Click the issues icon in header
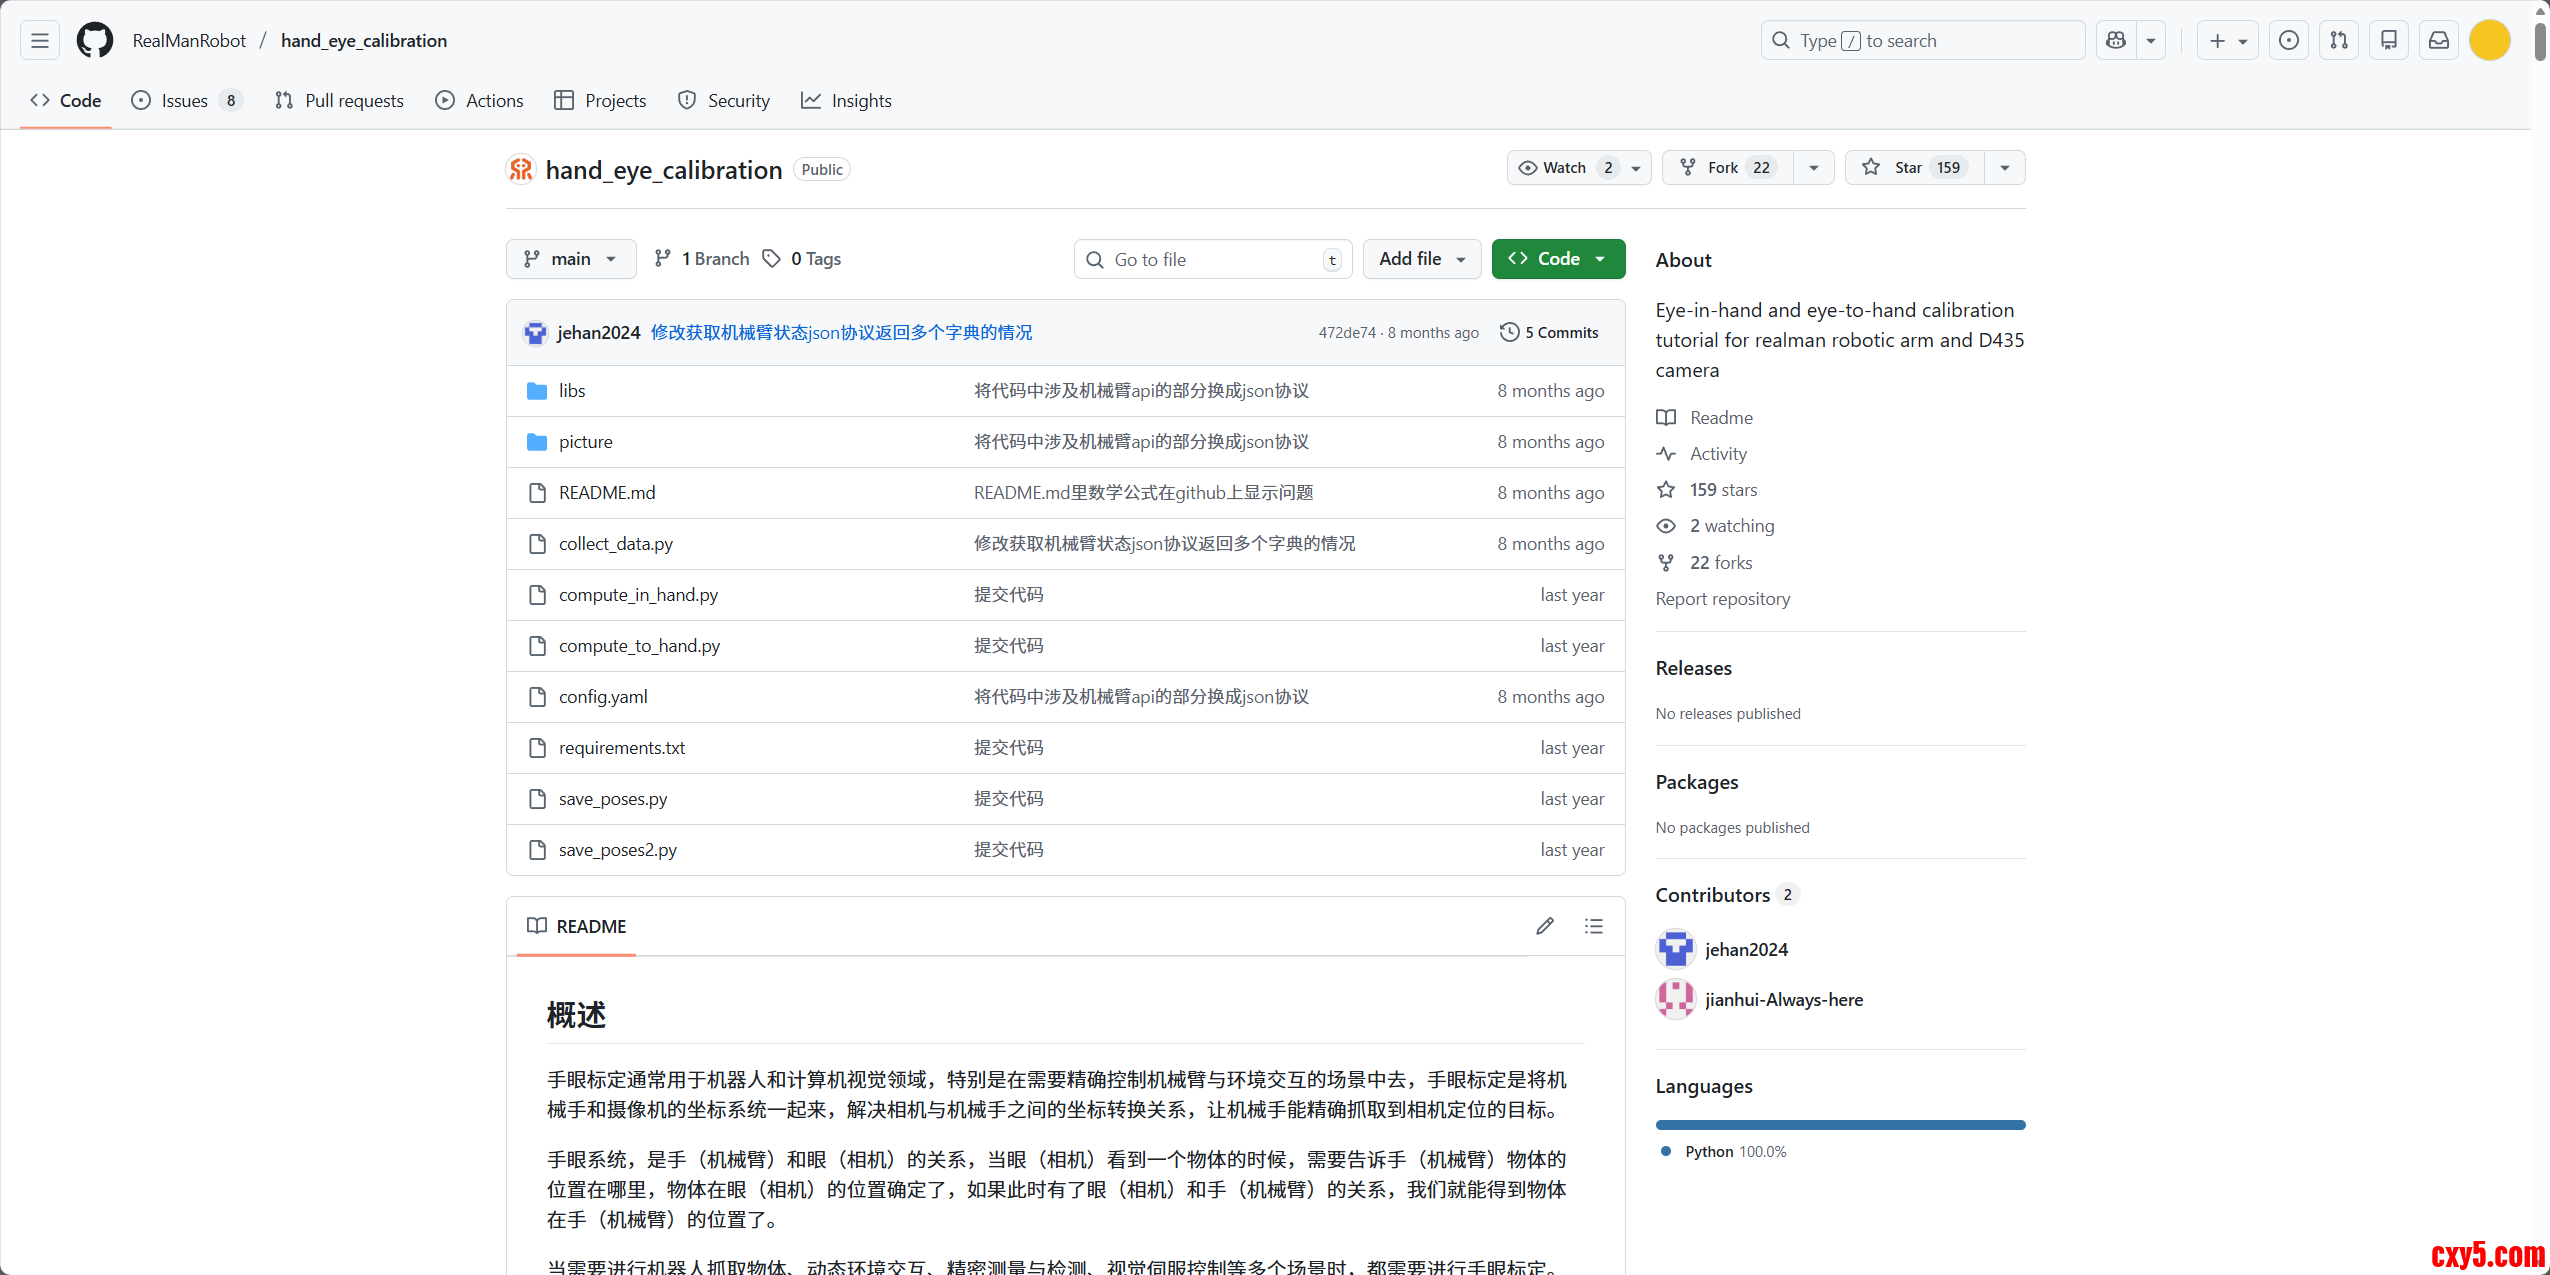The height and width of the screenshot is (1275, 2550). [x=2288, y=40]
